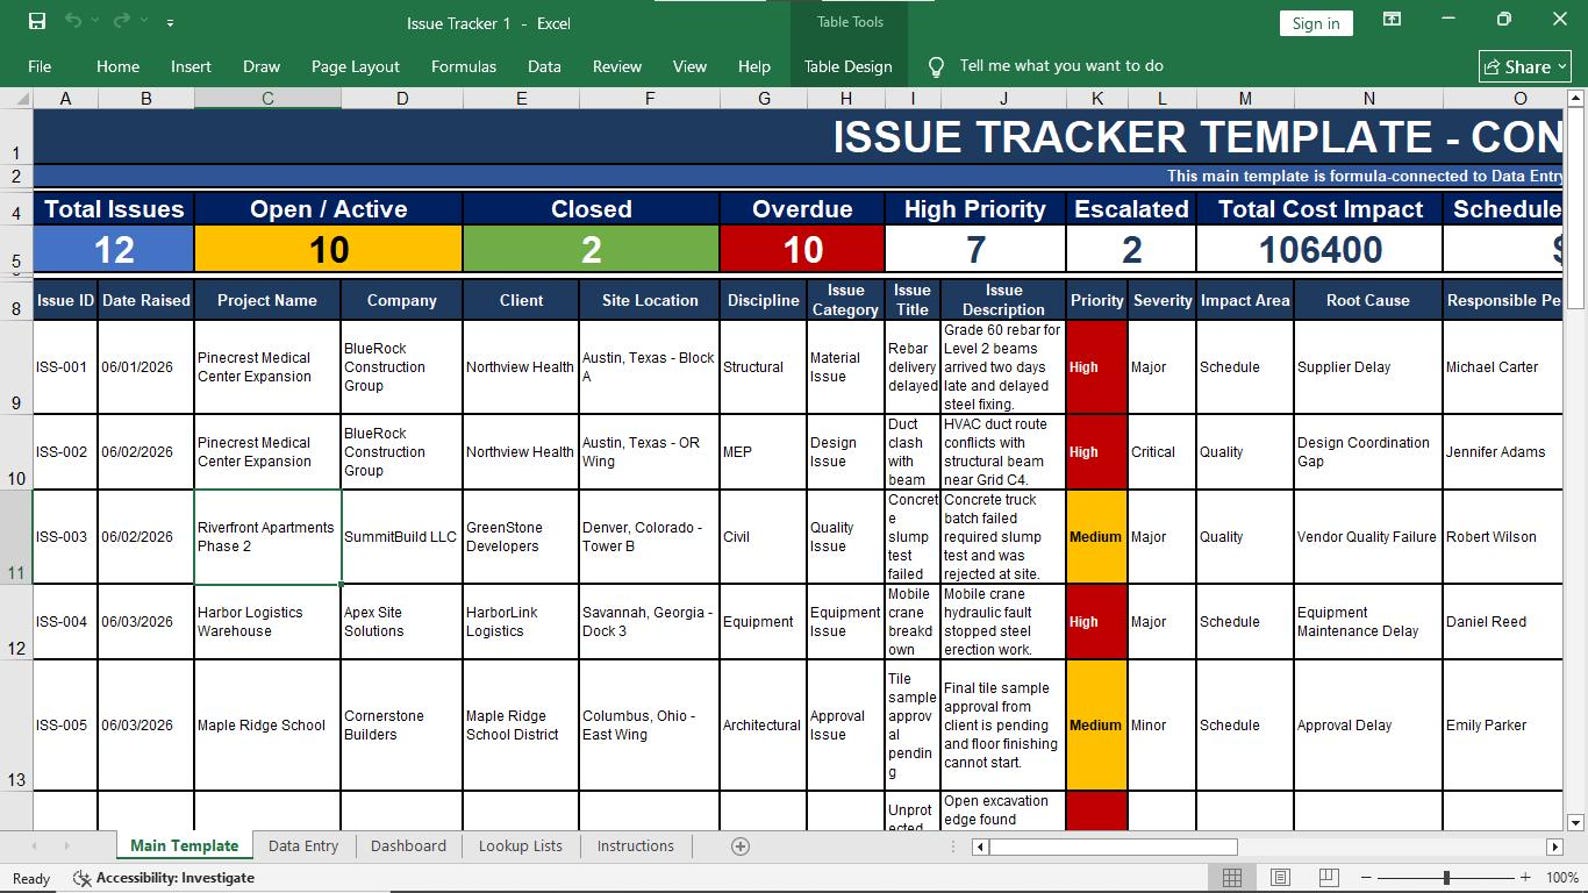Click the next sheet navigation arrow
Image resolution: width=1588 pixels, height=893 pixels.
[x=67, y=846]
